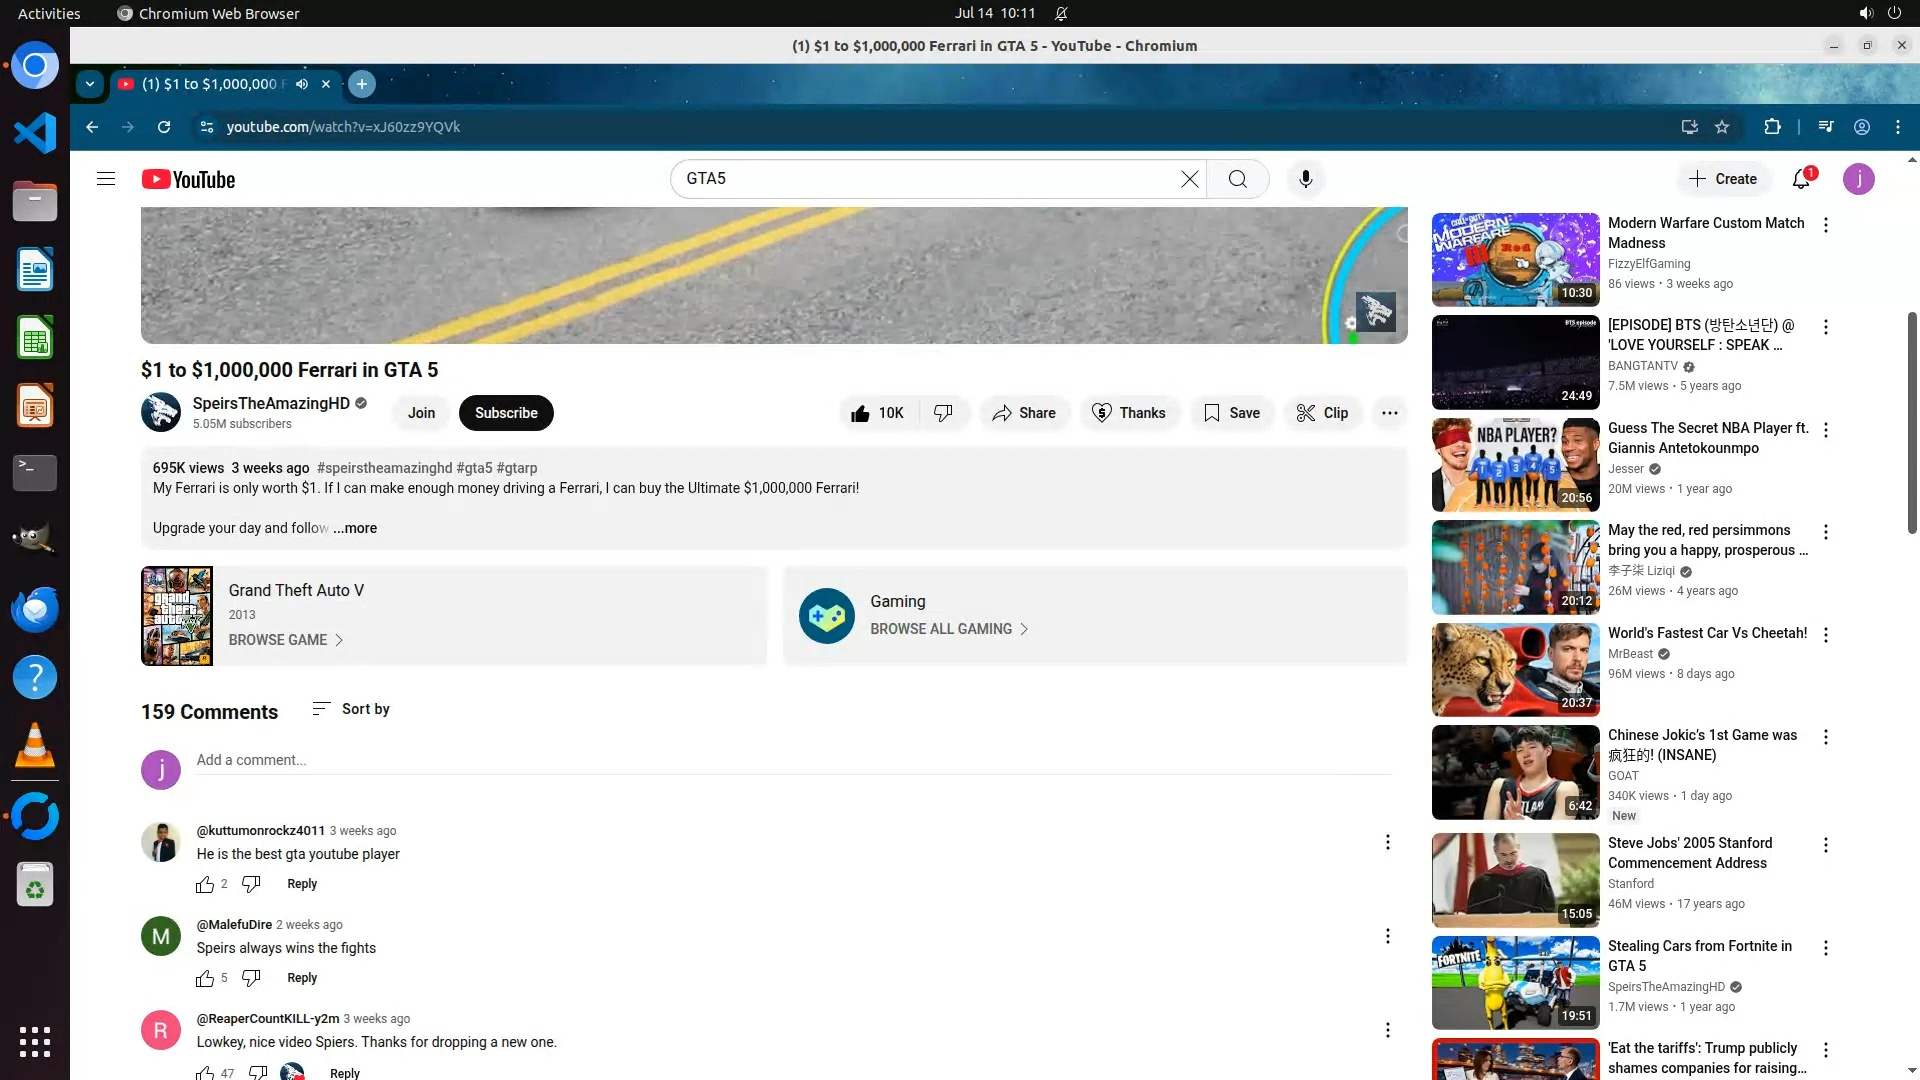Click the Share arrow button
This screenshot has width=1920, height=1080.
click(x=1024, y=413)
